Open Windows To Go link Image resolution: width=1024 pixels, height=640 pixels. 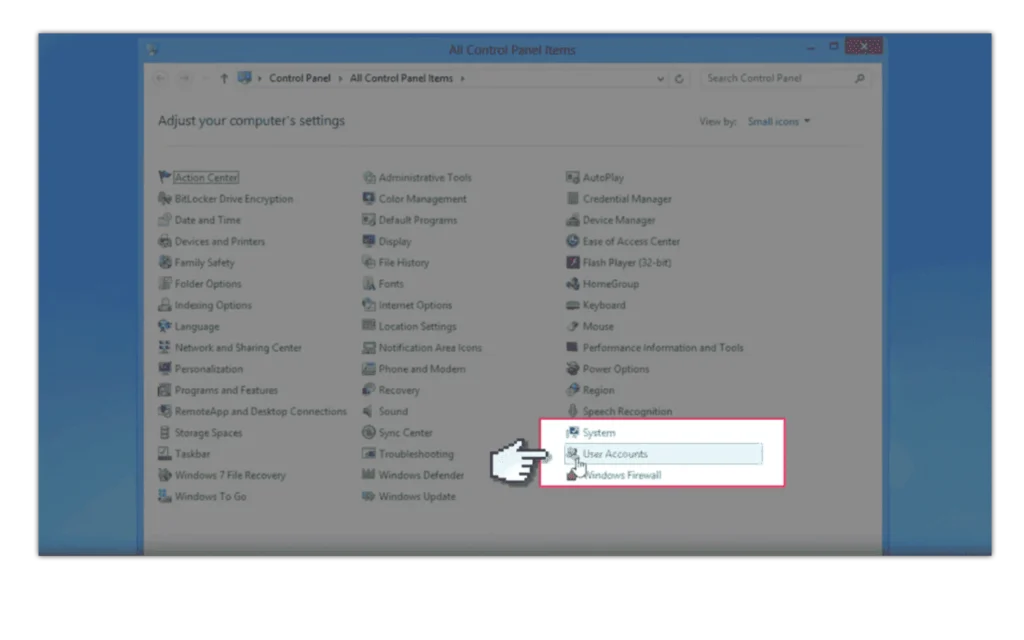point(210,496)
